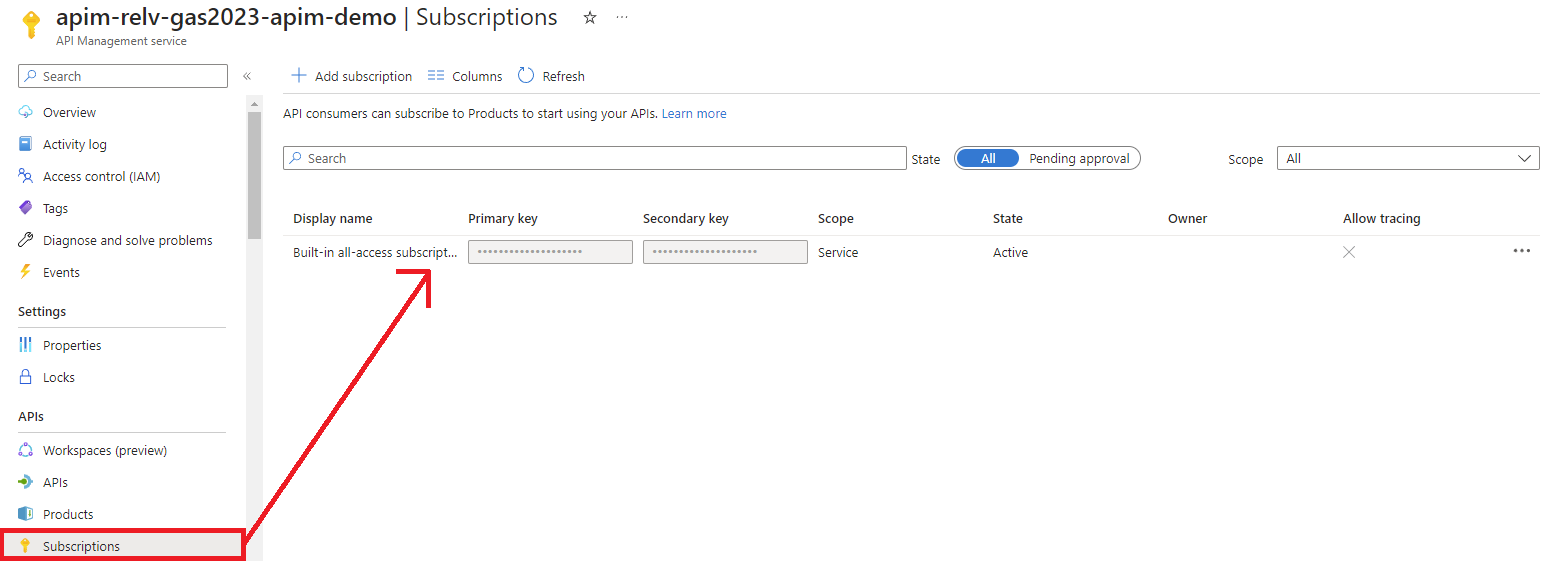Select the All state filter
This screenshot has width=1549, height=561.
click(x=987, y=158)
